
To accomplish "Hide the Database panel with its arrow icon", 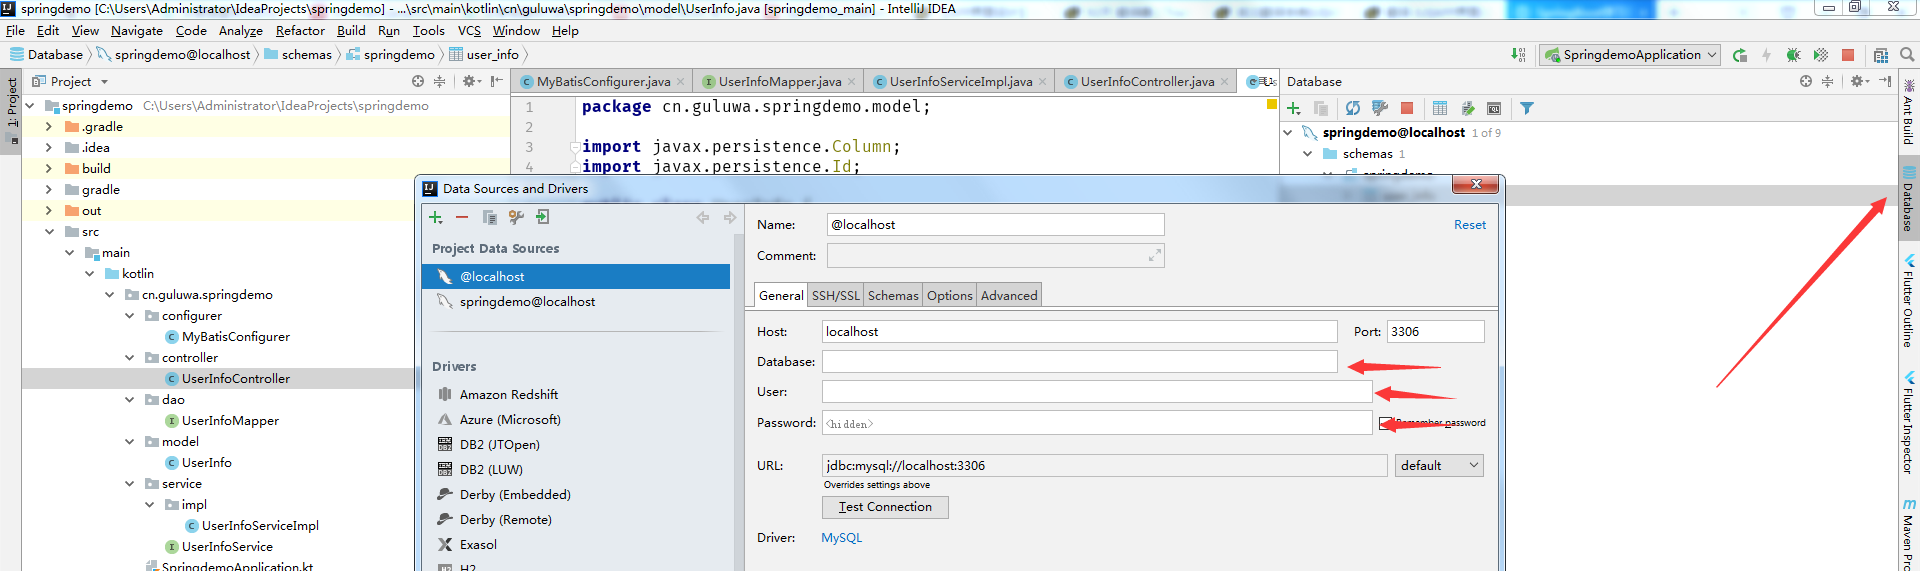I will (1885, 81).
